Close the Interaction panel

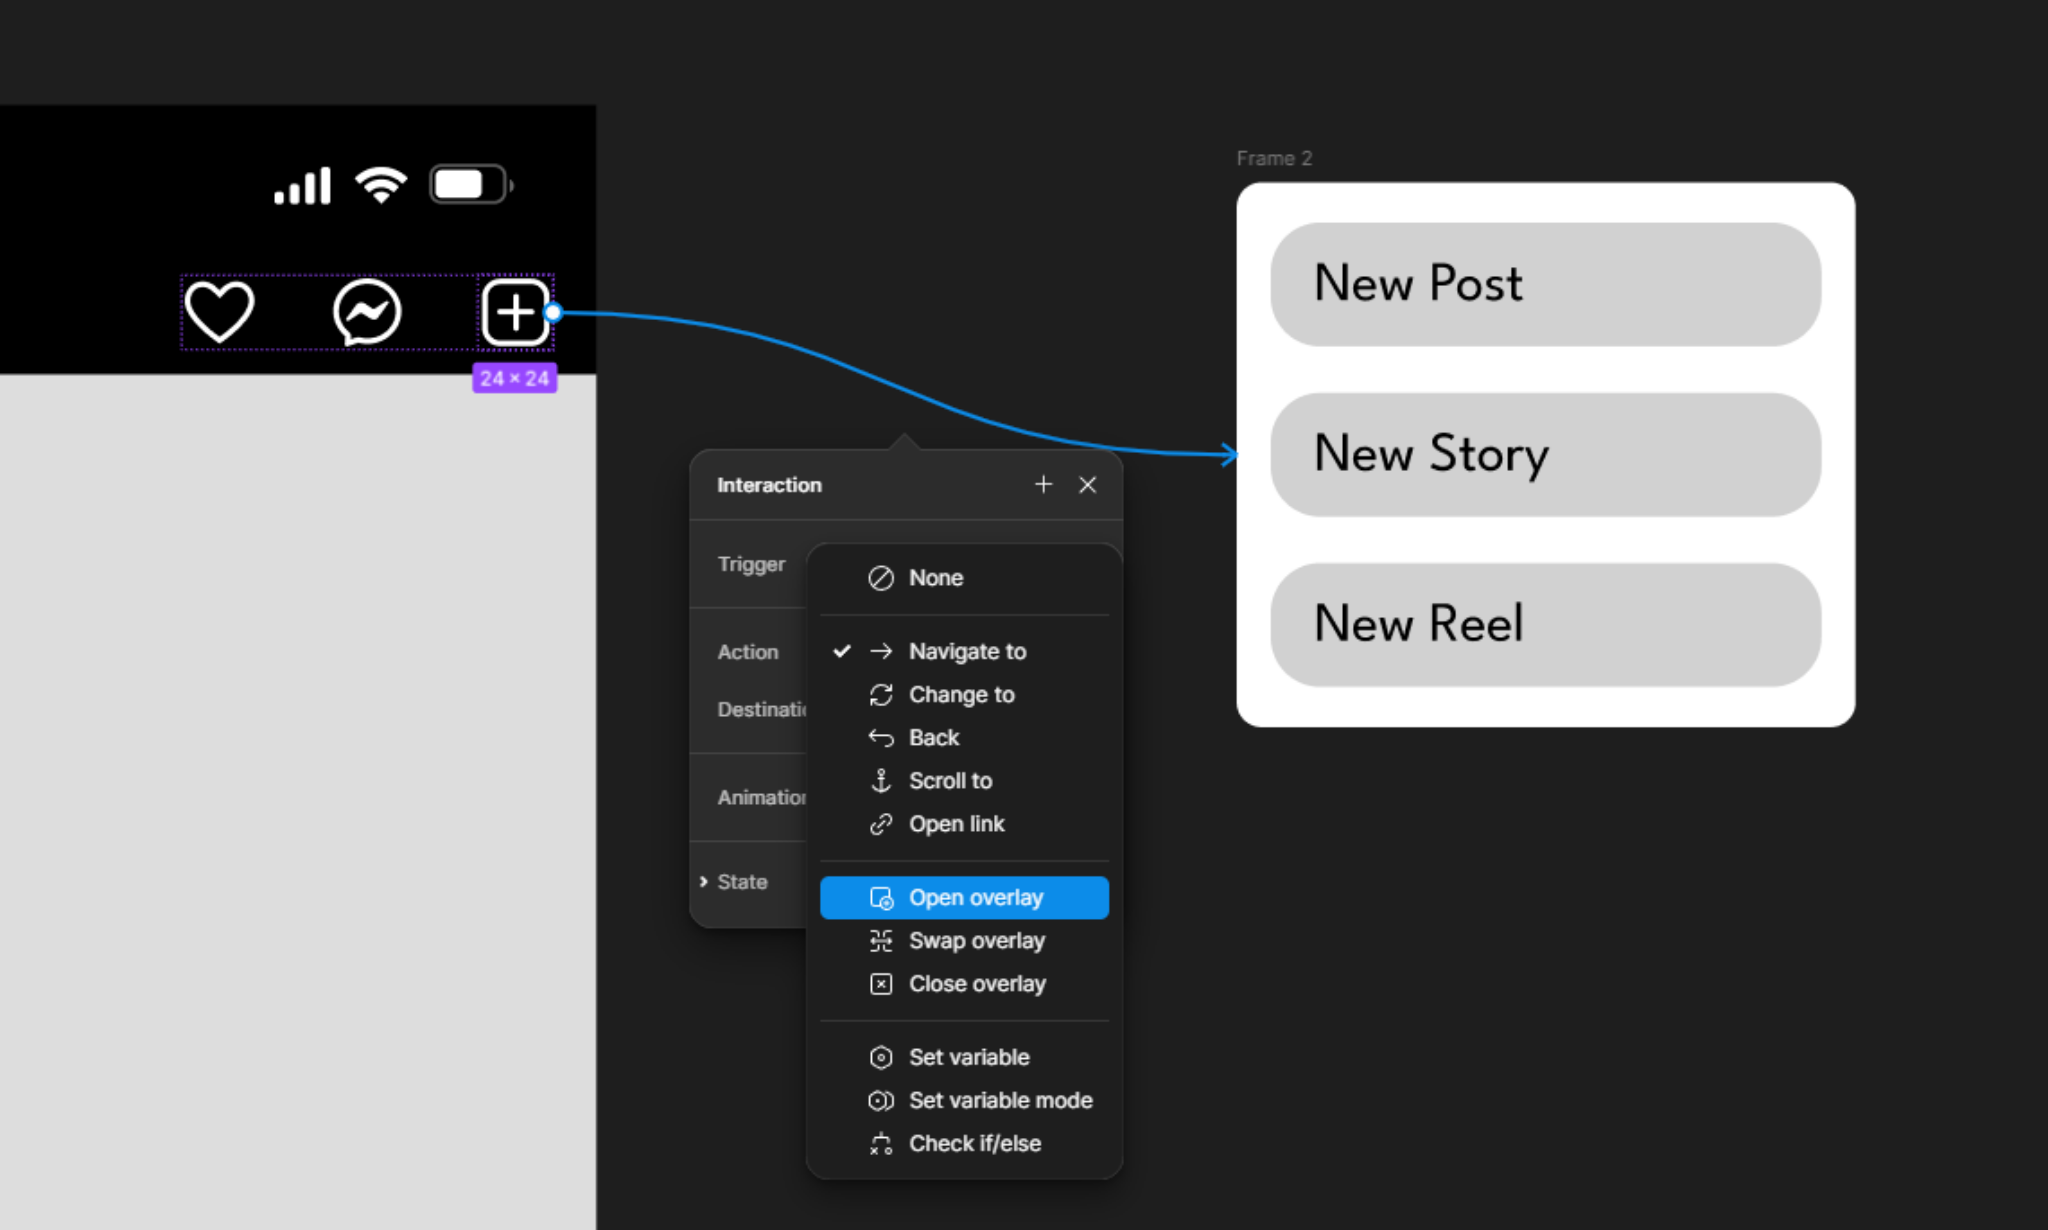click(x=1088, y=485)
